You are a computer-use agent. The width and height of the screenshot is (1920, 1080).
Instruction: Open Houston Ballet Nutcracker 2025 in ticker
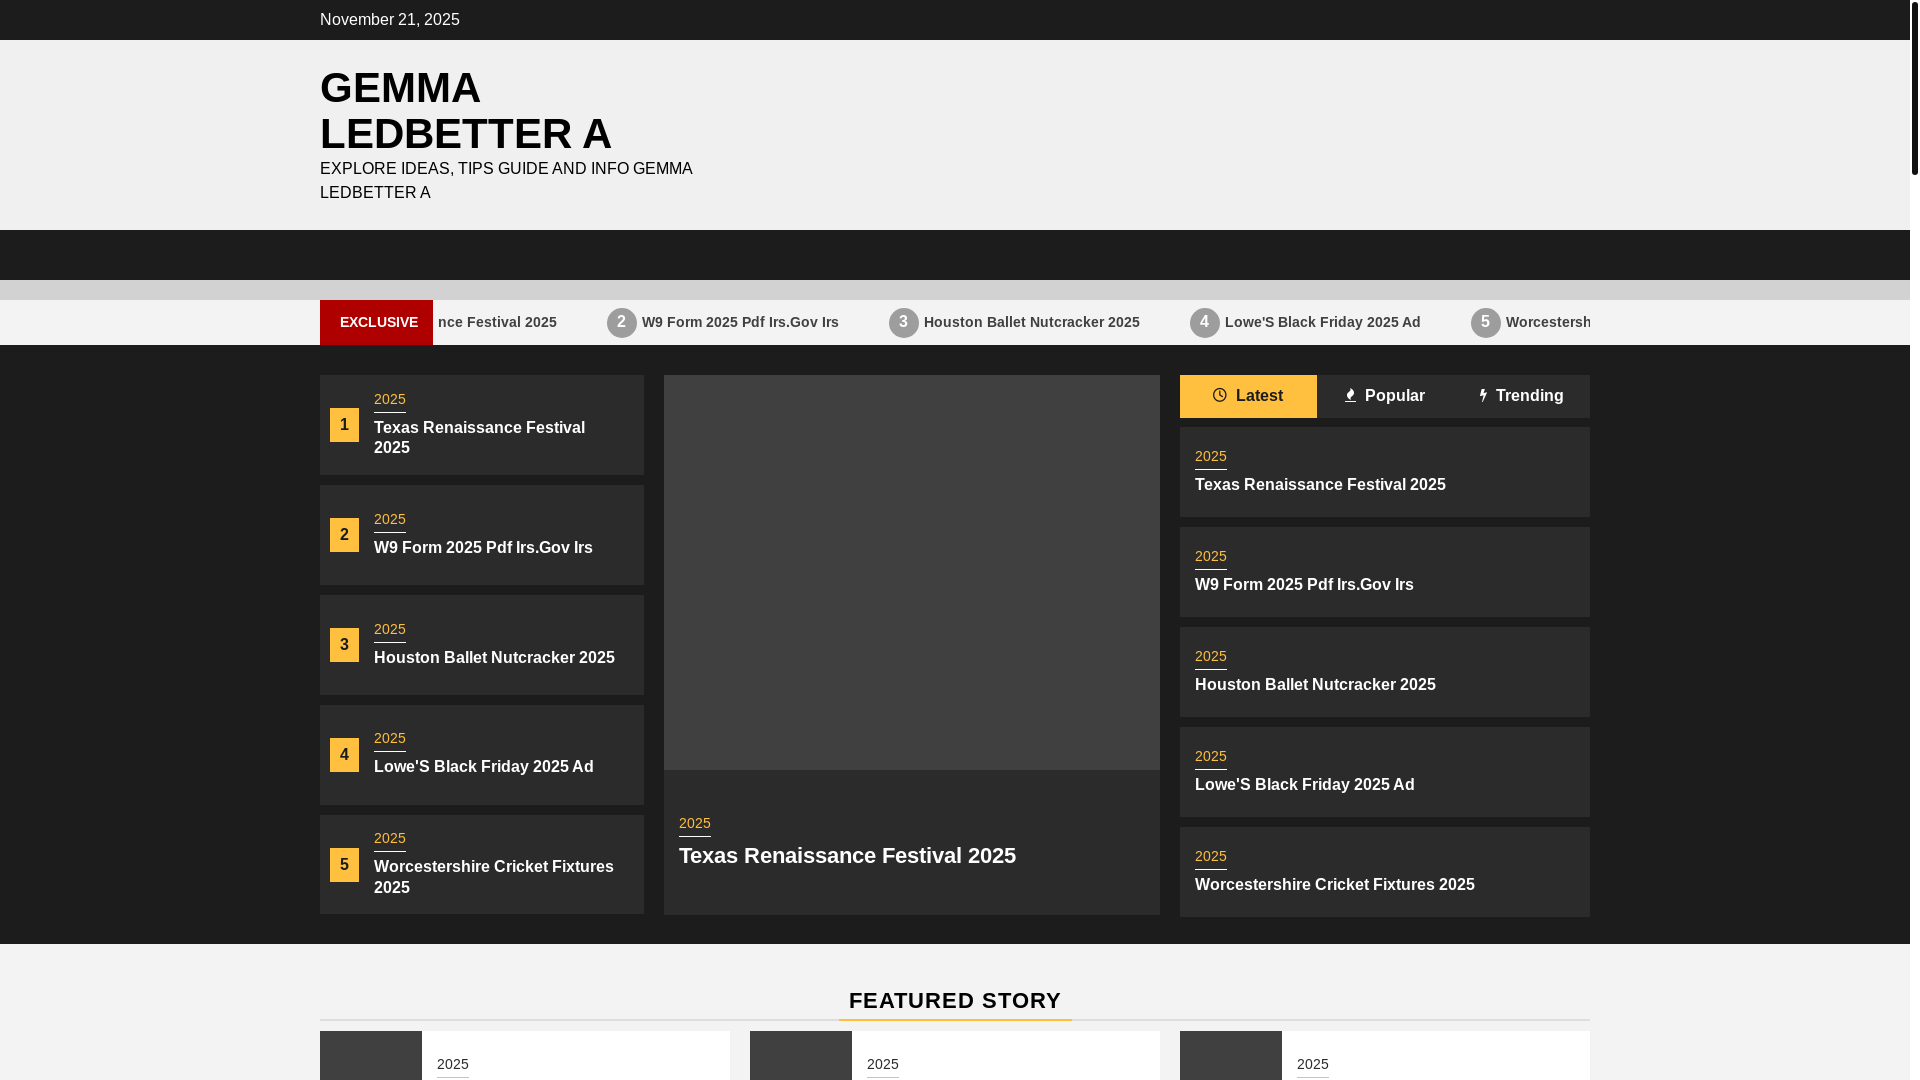(x=1032, y=322)
